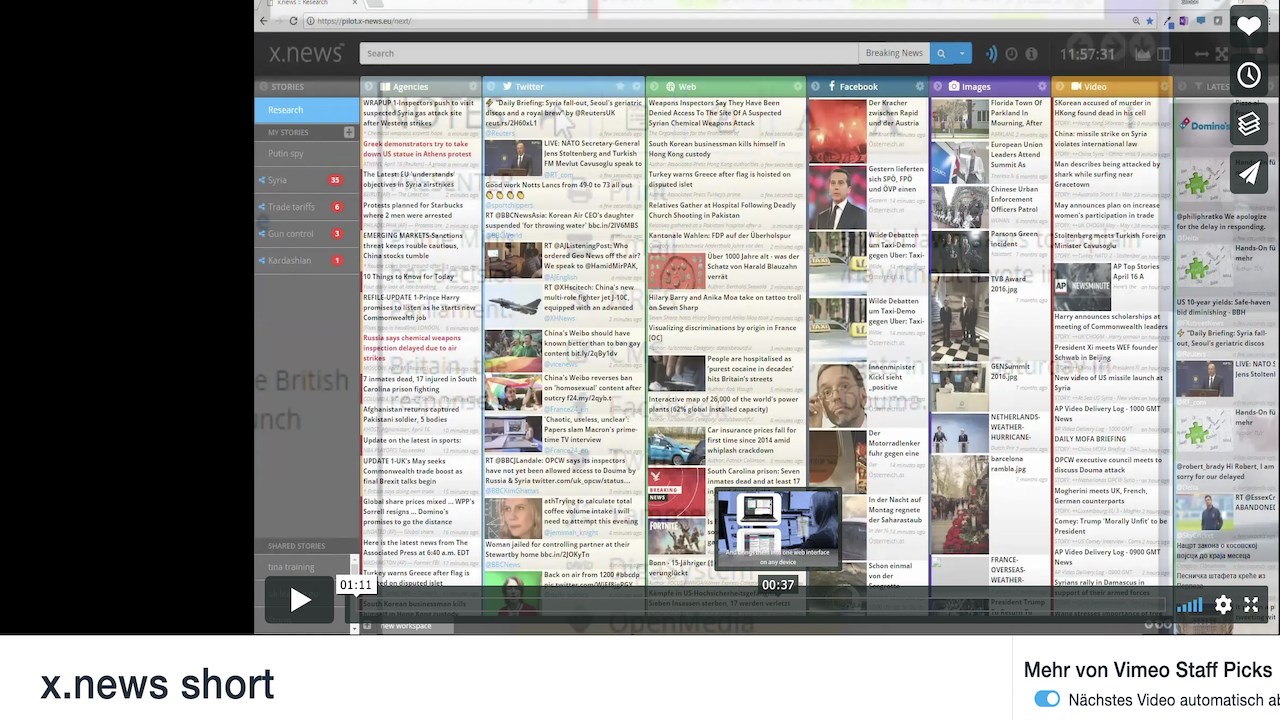The image size is (1280, 720).
Task: Open 'SKorean accused of murder in HKong' video item
Action: [x=1103, y=108]
